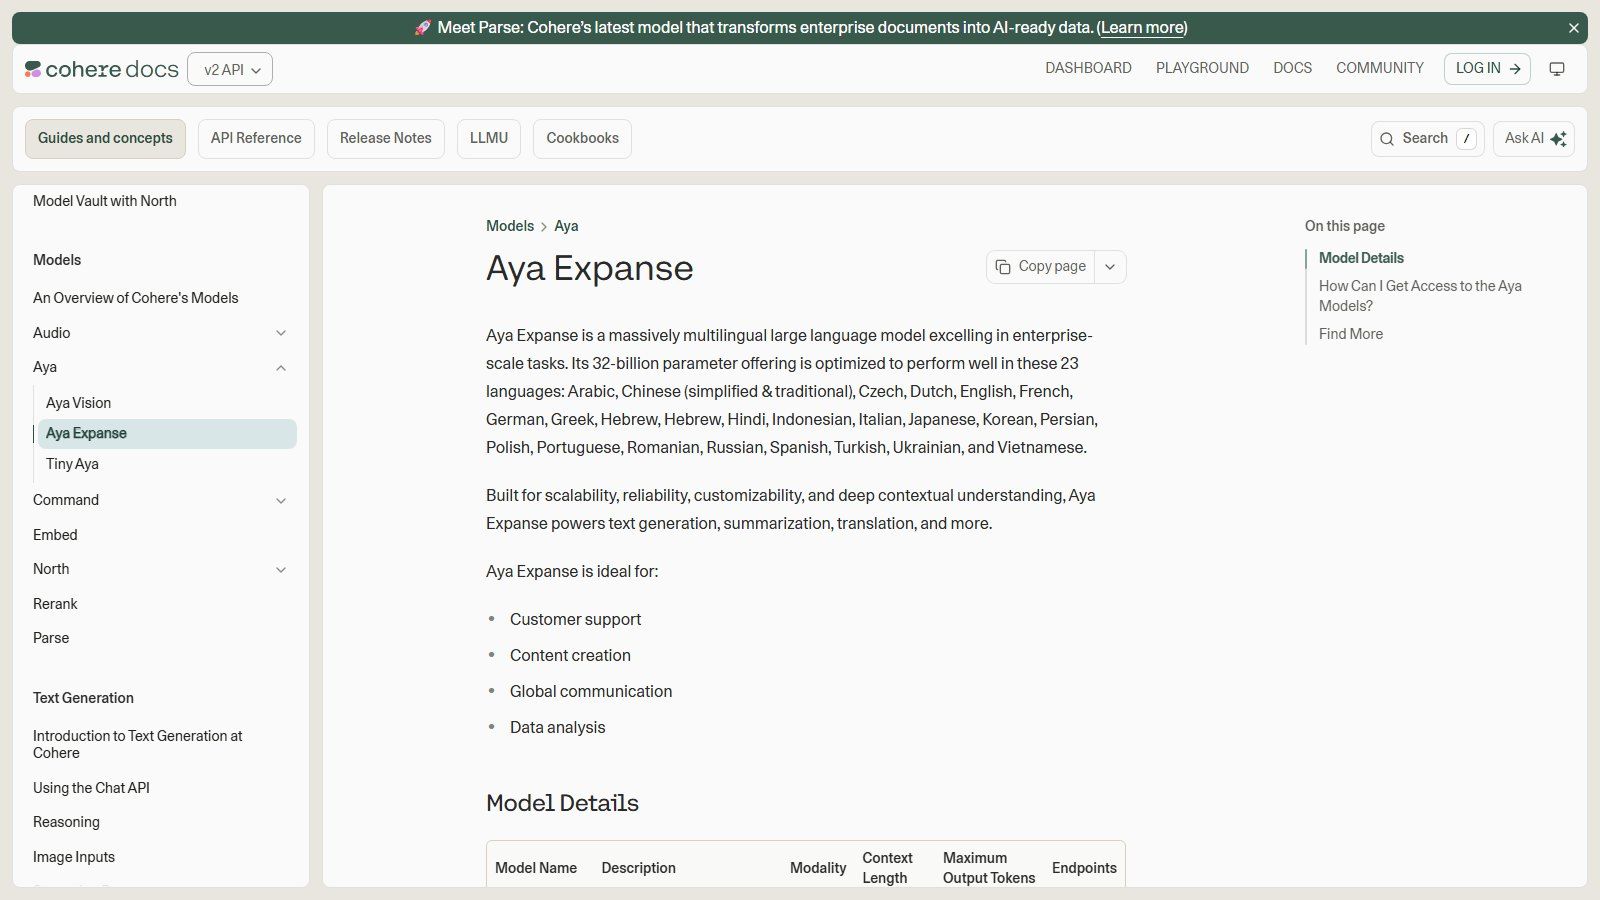This screenshot has height=900, width=1600.
Task: Select Aya Expanse in sidebar
Action: (166, 434)
